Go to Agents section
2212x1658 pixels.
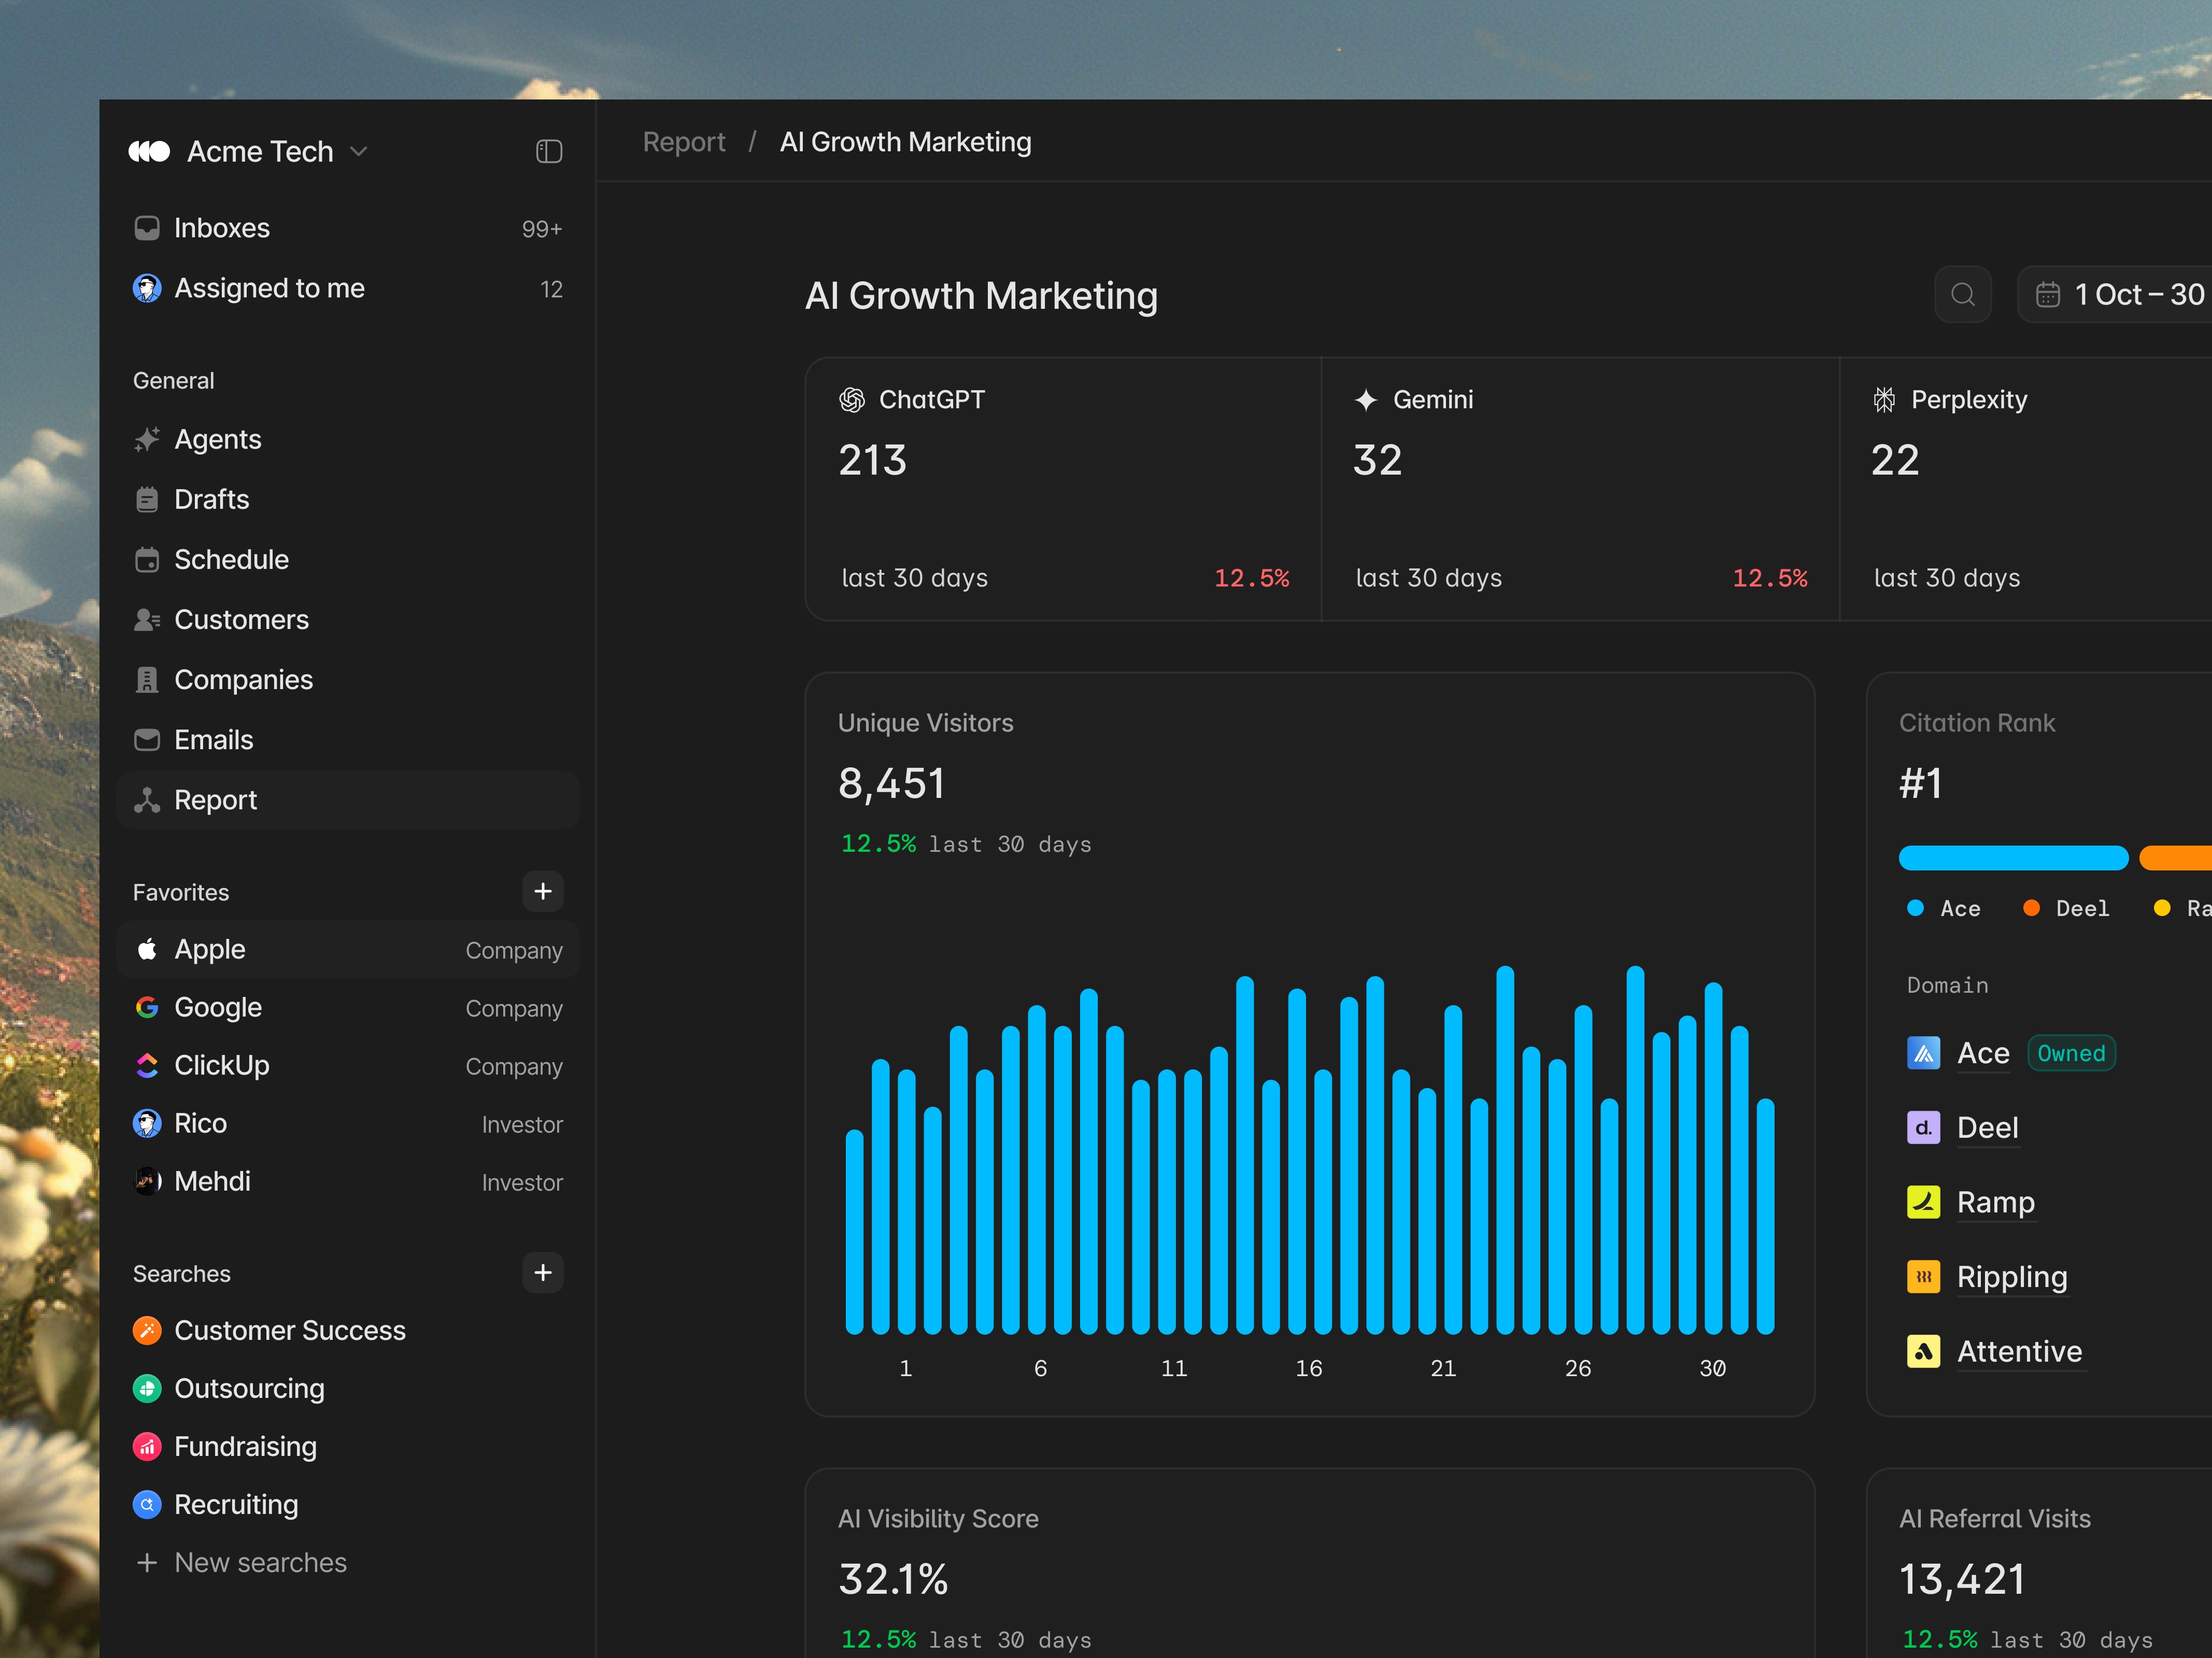(217, 439)
